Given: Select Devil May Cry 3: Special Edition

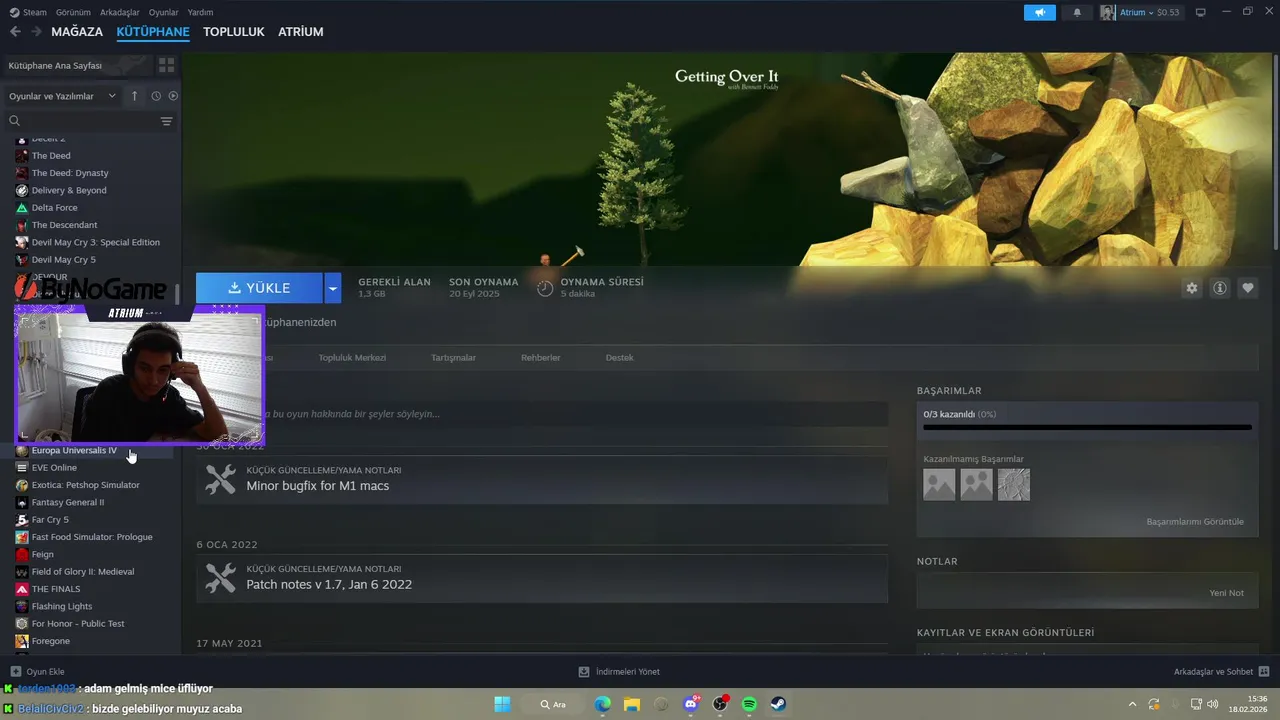Looking at the screenshot, I should [95, 242].
